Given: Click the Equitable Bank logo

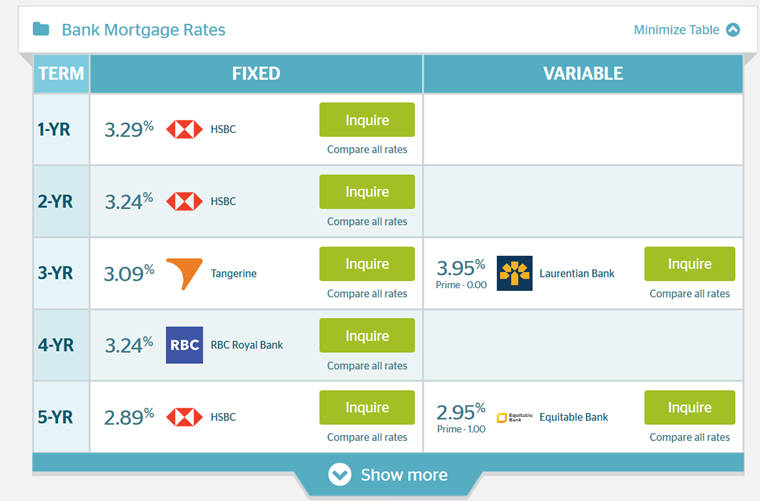Looking at the screenshot, I should pyautogui.click(x=514, y=417).
